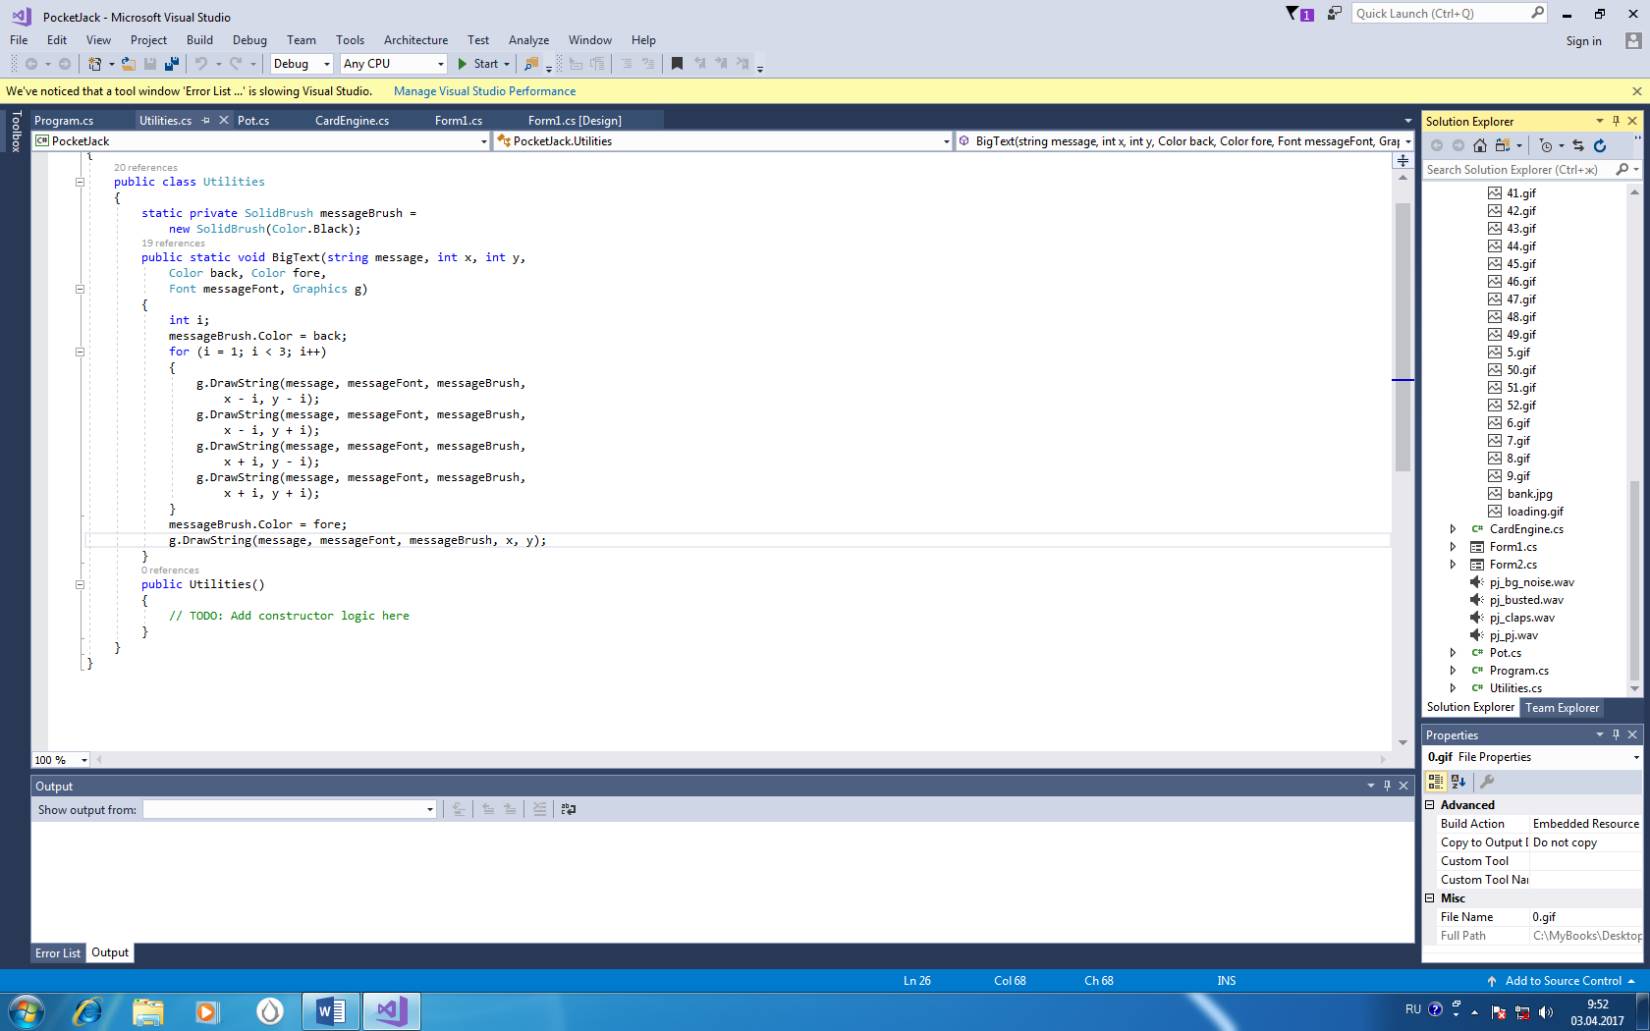Image resolution: width=1650 pixels, height=1031 pixels.
Task: Open the Architecture menu
Action: click(415, 40)
